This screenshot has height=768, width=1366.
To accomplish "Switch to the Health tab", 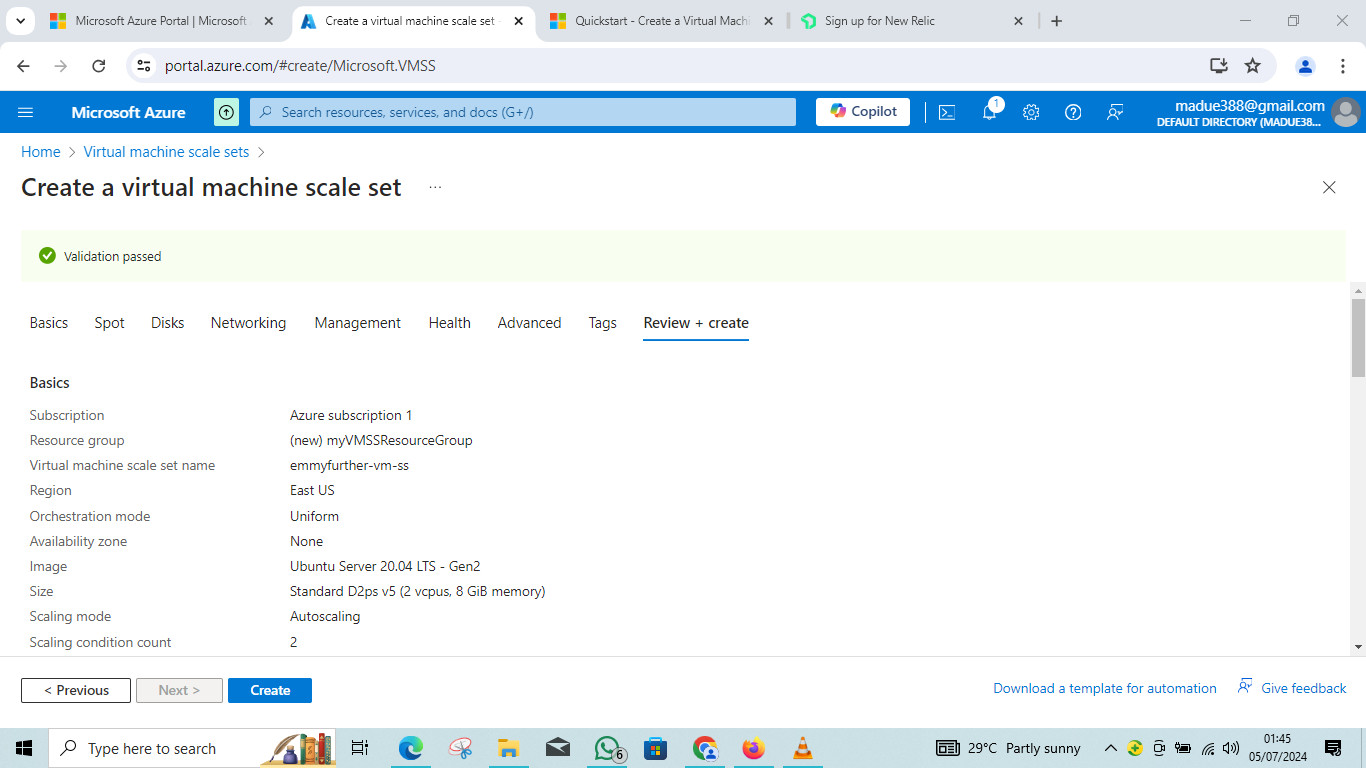I will coord(450,323).
